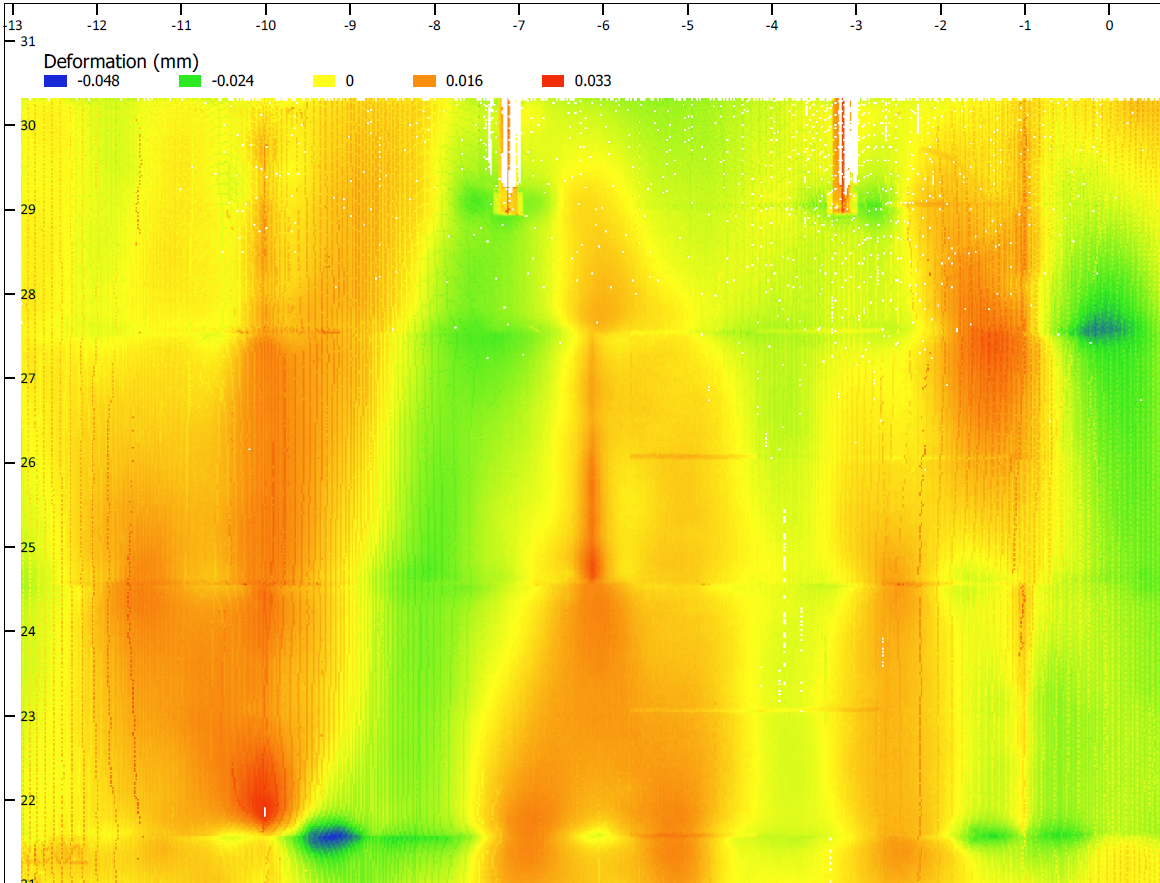Probe the blue spot at the right edge
This screenshot has height=883, width=1160.
[1104, 327]
